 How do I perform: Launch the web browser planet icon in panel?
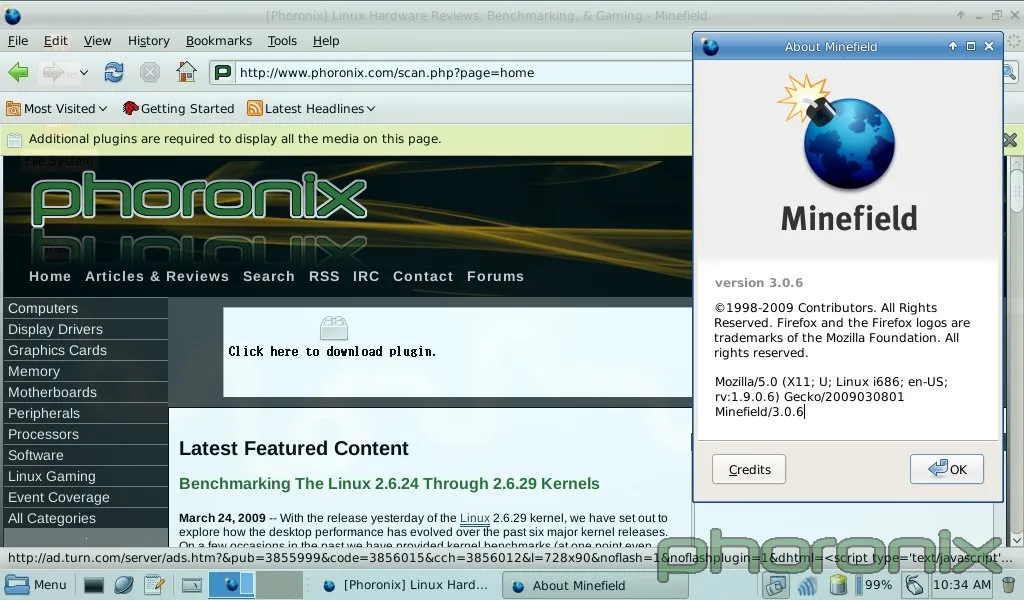(123, 585)
